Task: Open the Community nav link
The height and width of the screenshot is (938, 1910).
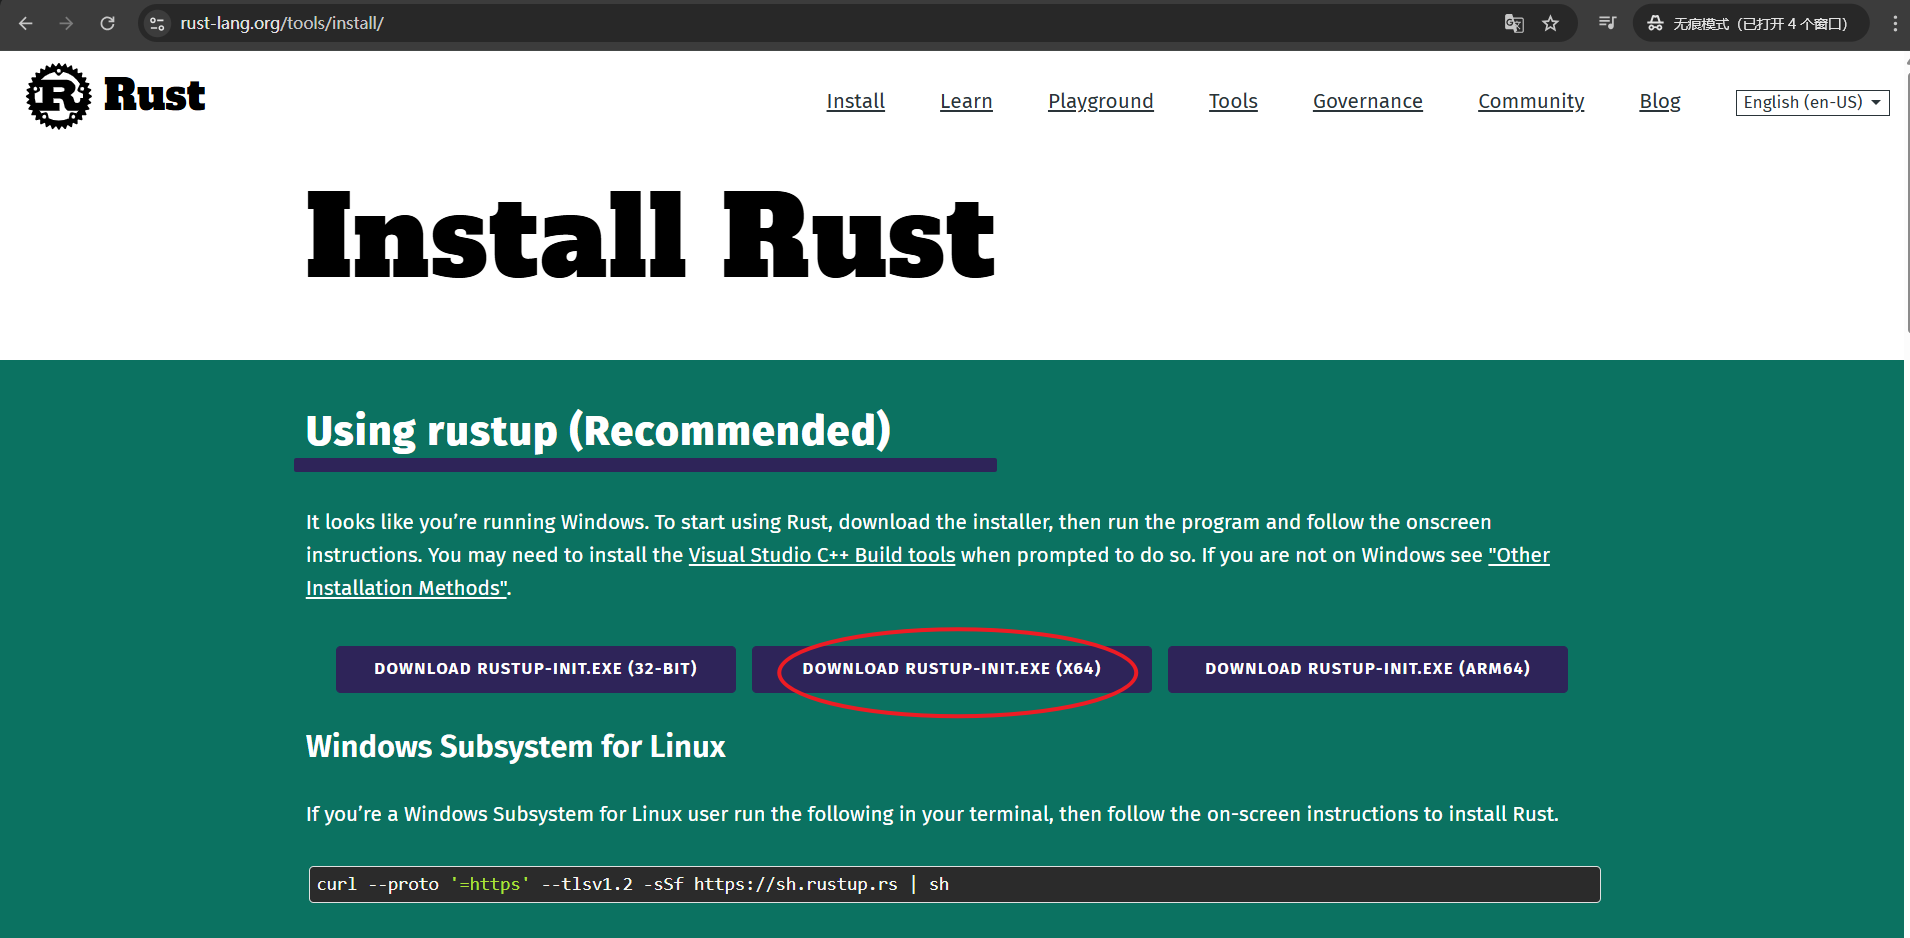Action: pyautogui.click(x=1531, y=101)
